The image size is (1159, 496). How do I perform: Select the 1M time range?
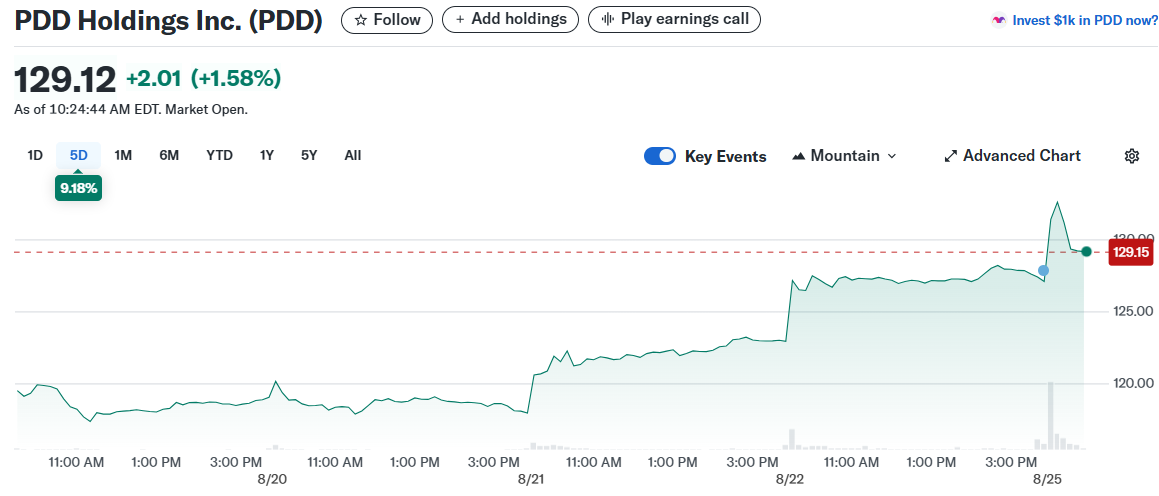click(123, 155)
